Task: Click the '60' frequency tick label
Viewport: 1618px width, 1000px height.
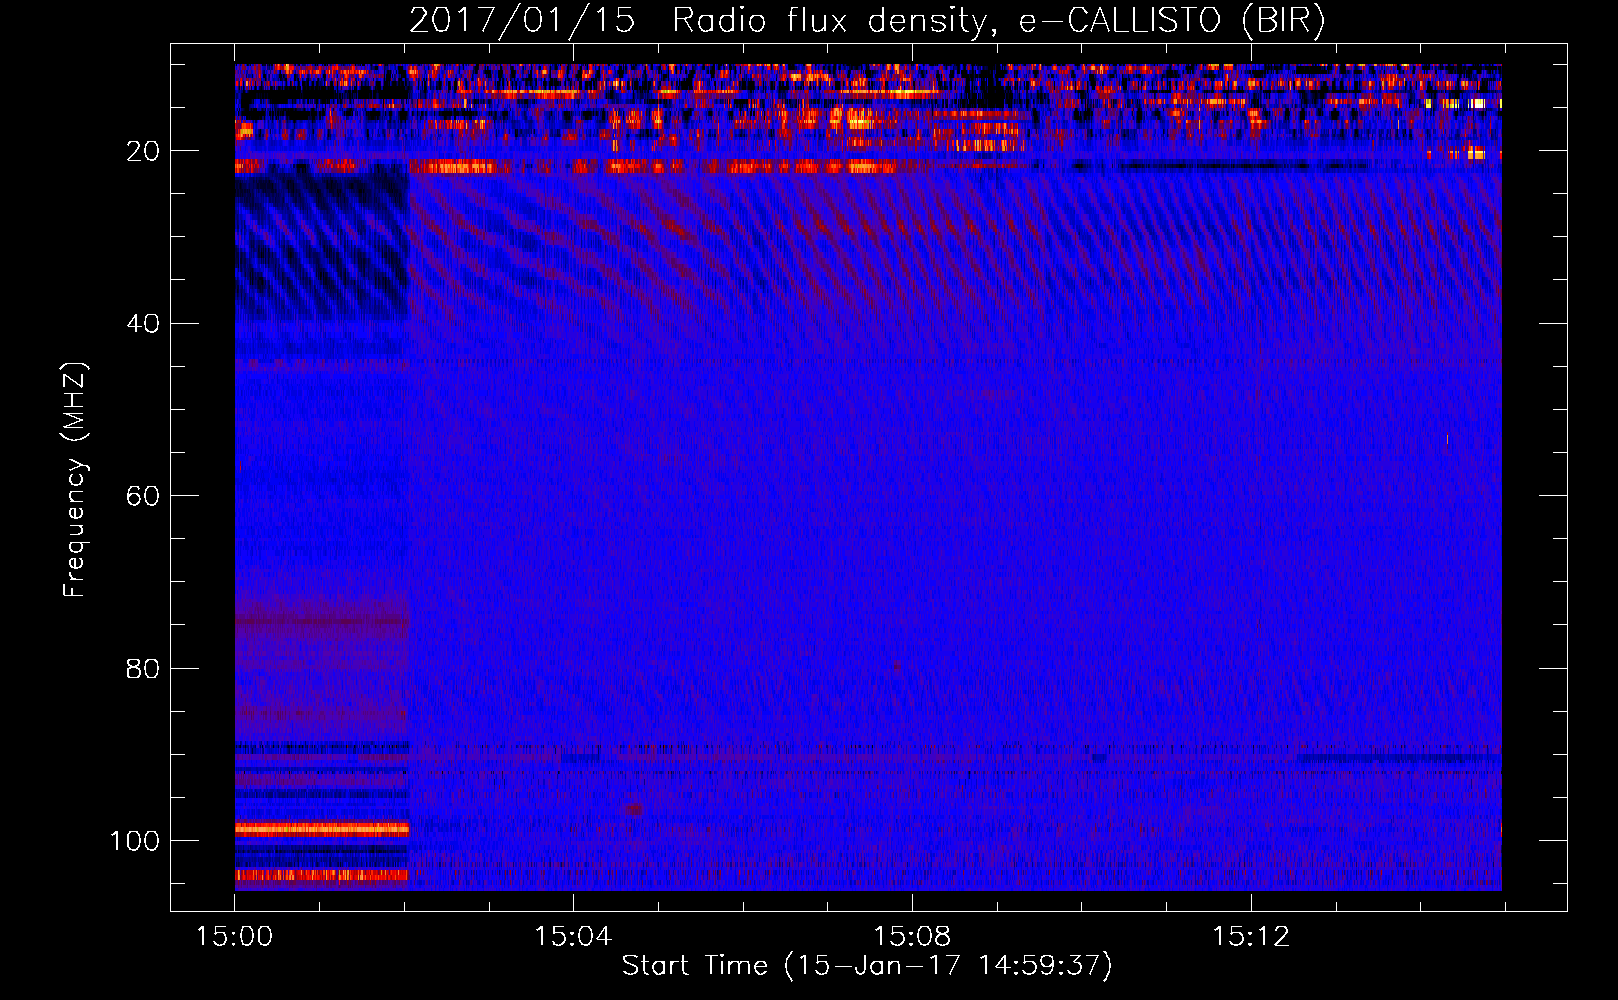Action: pyautogui.click(x=144, y=496)
